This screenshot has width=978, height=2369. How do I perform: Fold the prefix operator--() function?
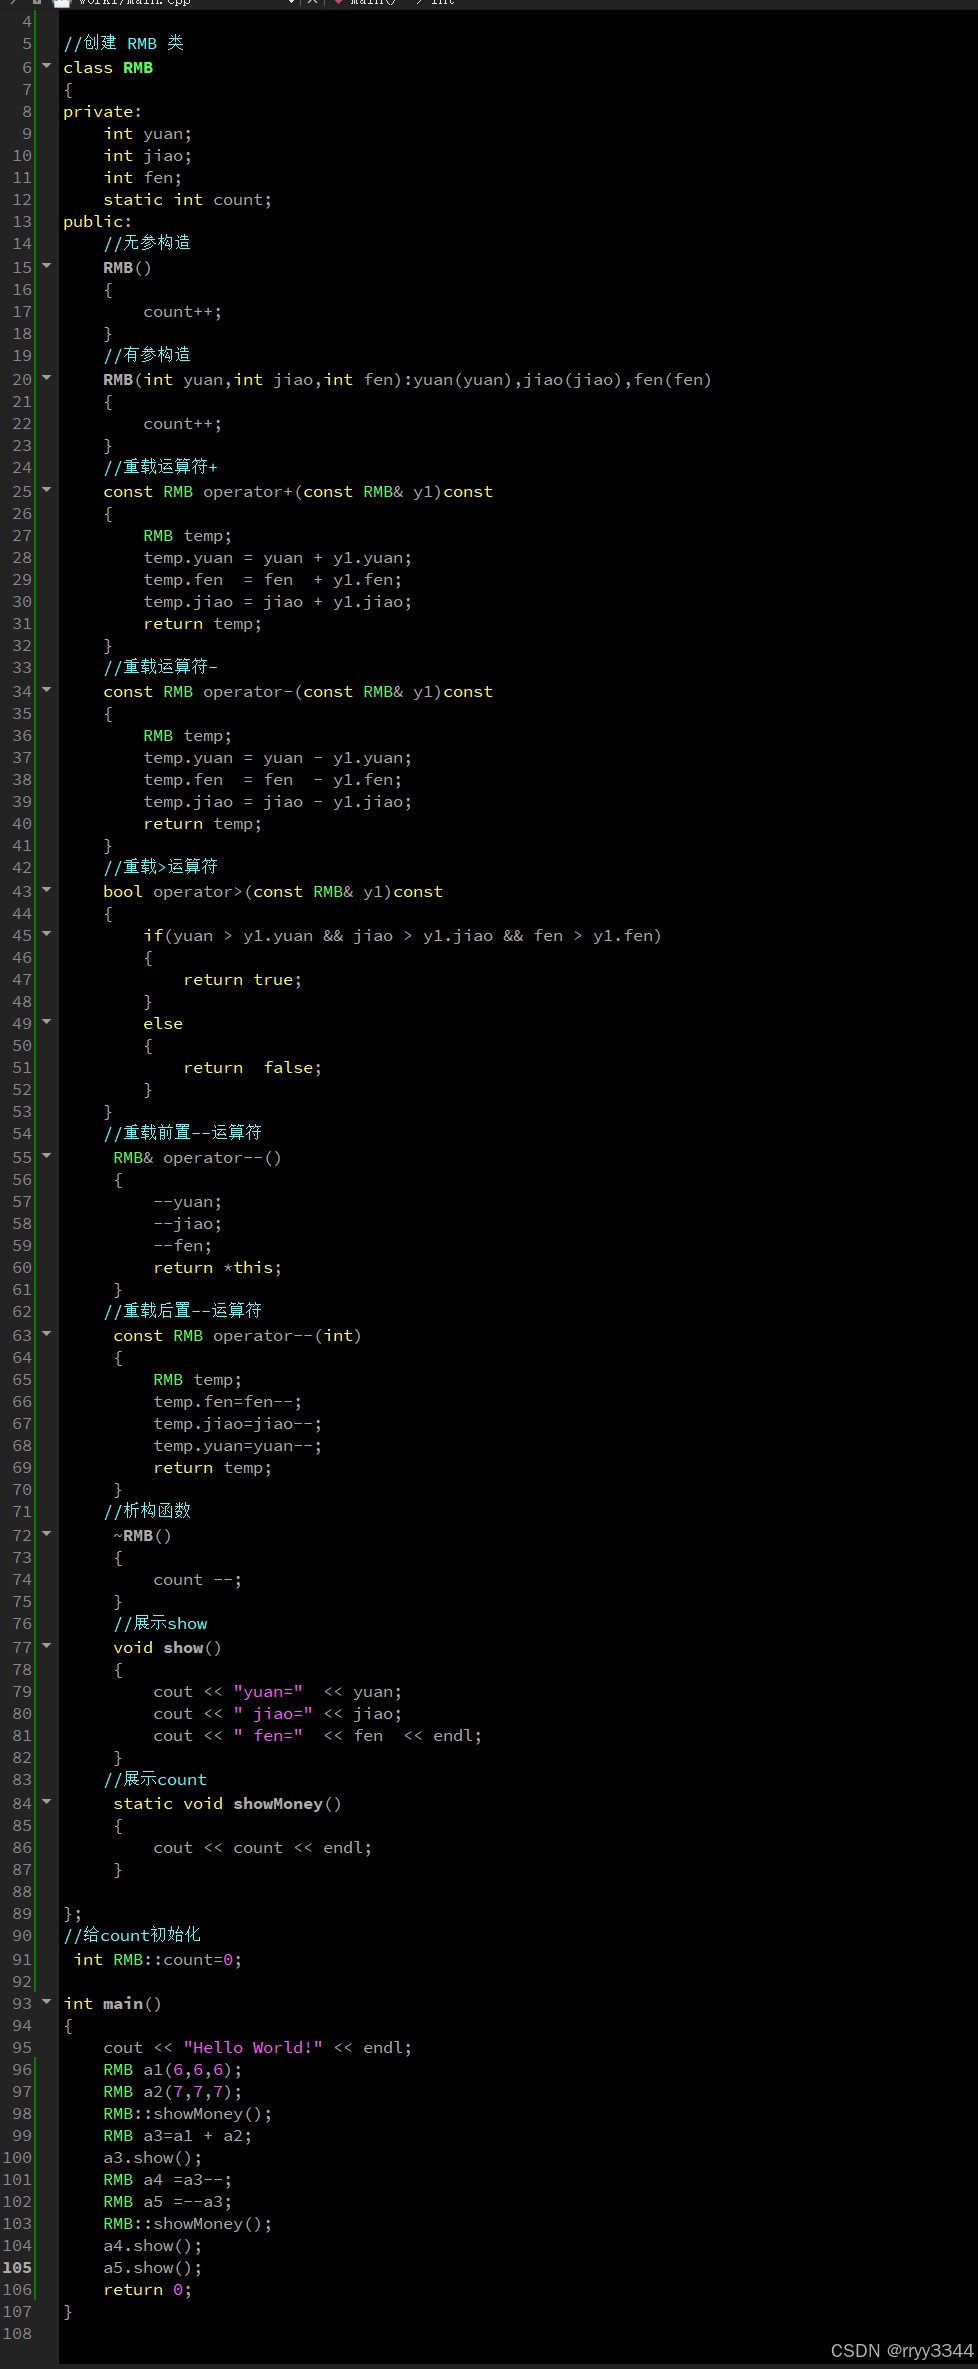click(x=46, y=1156)
